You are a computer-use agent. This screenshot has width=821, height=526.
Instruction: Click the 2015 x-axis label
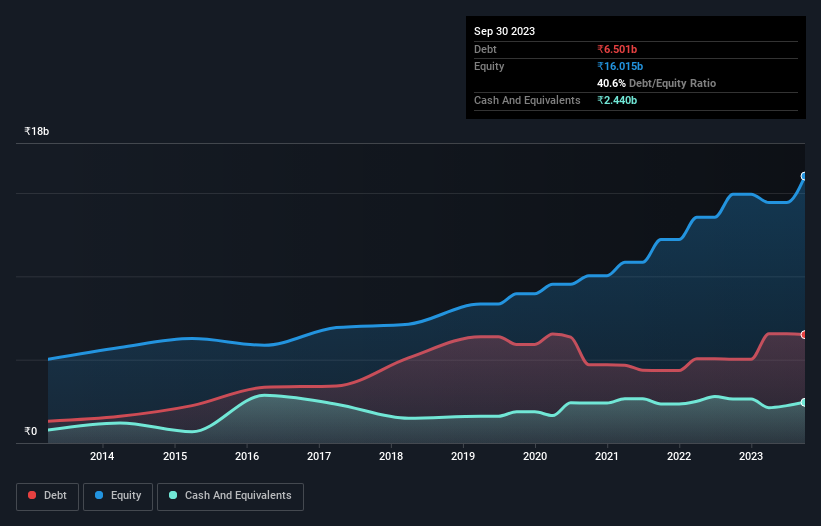point(175,456)
